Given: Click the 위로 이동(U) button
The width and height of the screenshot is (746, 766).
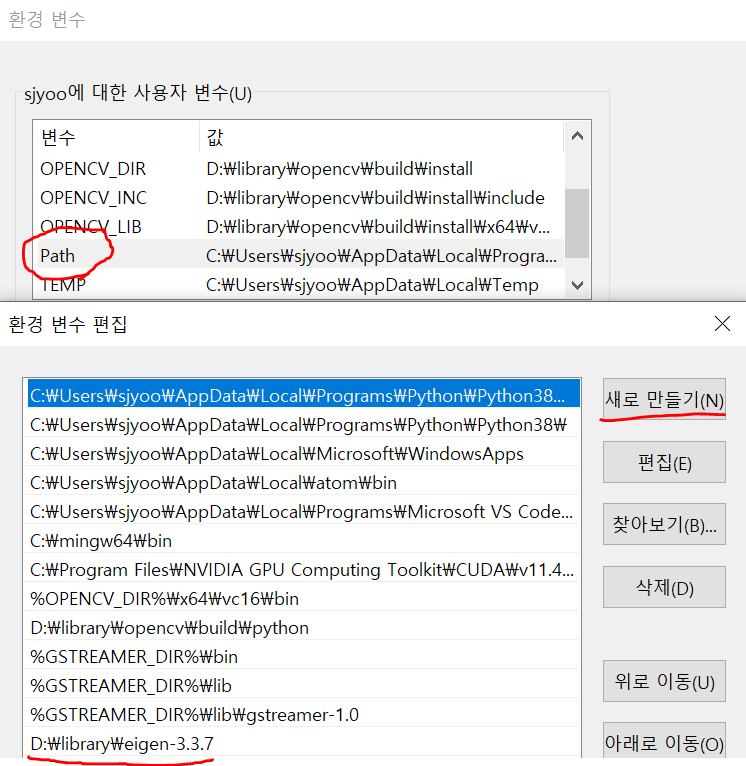Looking at the screenshot, I should [x=664, y=681].
